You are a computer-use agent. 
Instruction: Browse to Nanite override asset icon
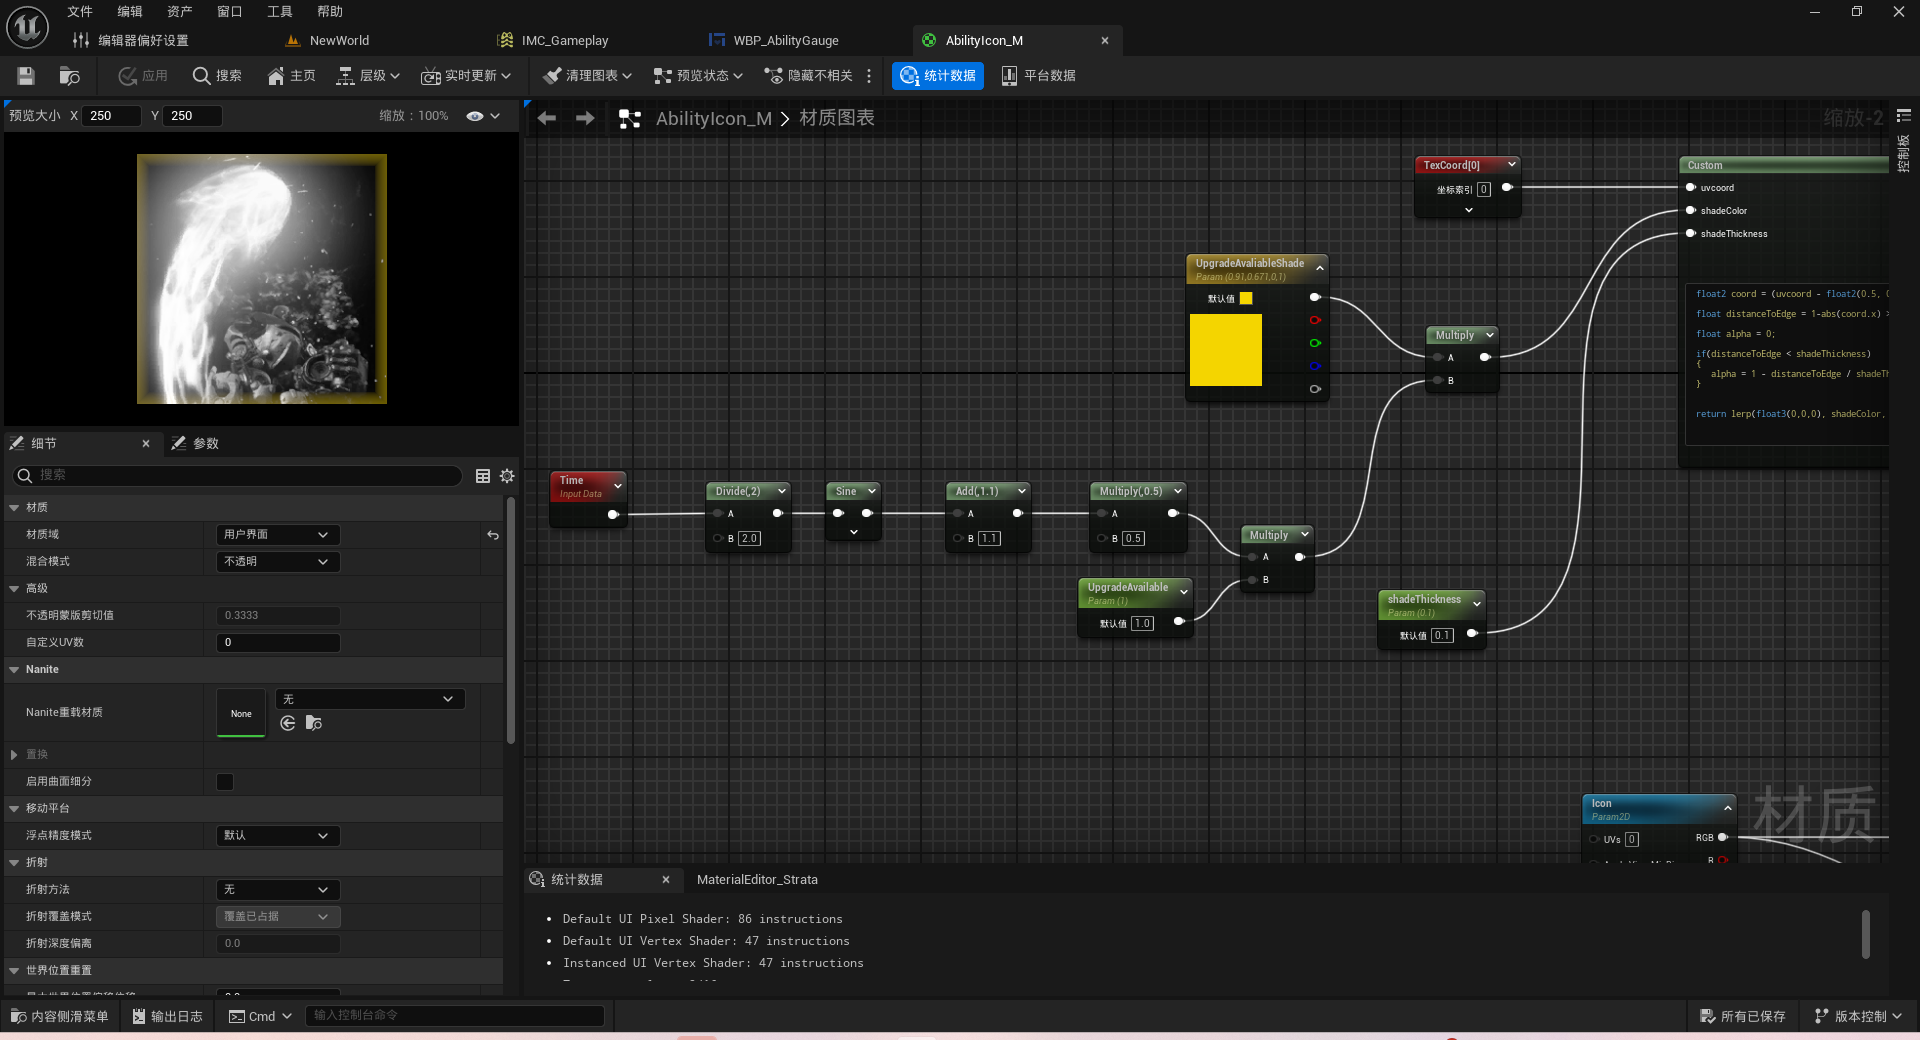tap(314, 723)
